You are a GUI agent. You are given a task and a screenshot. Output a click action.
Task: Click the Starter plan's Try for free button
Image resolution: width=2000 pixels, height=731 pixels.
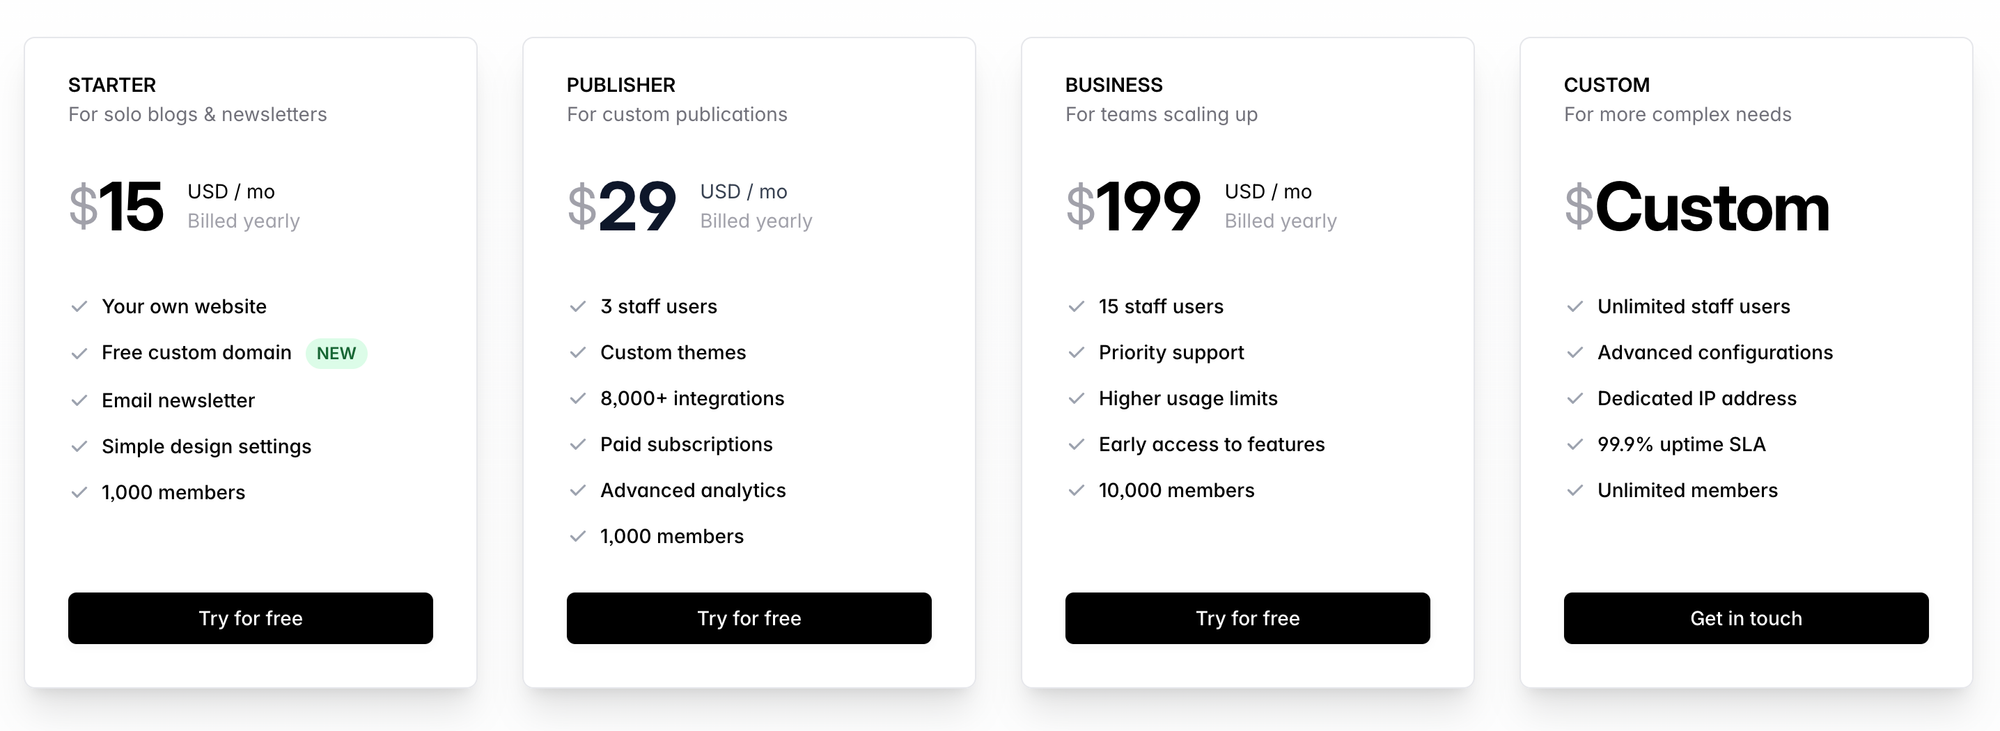pyautogui.click(x=250, y=618)
